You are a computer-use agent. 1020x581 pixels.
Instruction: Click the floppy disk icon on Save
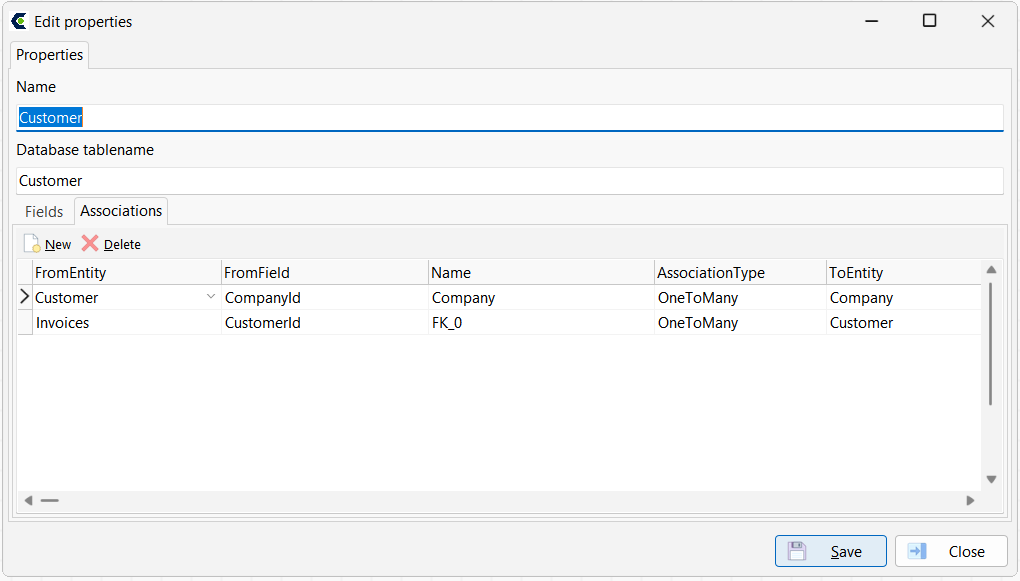coord(797,551)
